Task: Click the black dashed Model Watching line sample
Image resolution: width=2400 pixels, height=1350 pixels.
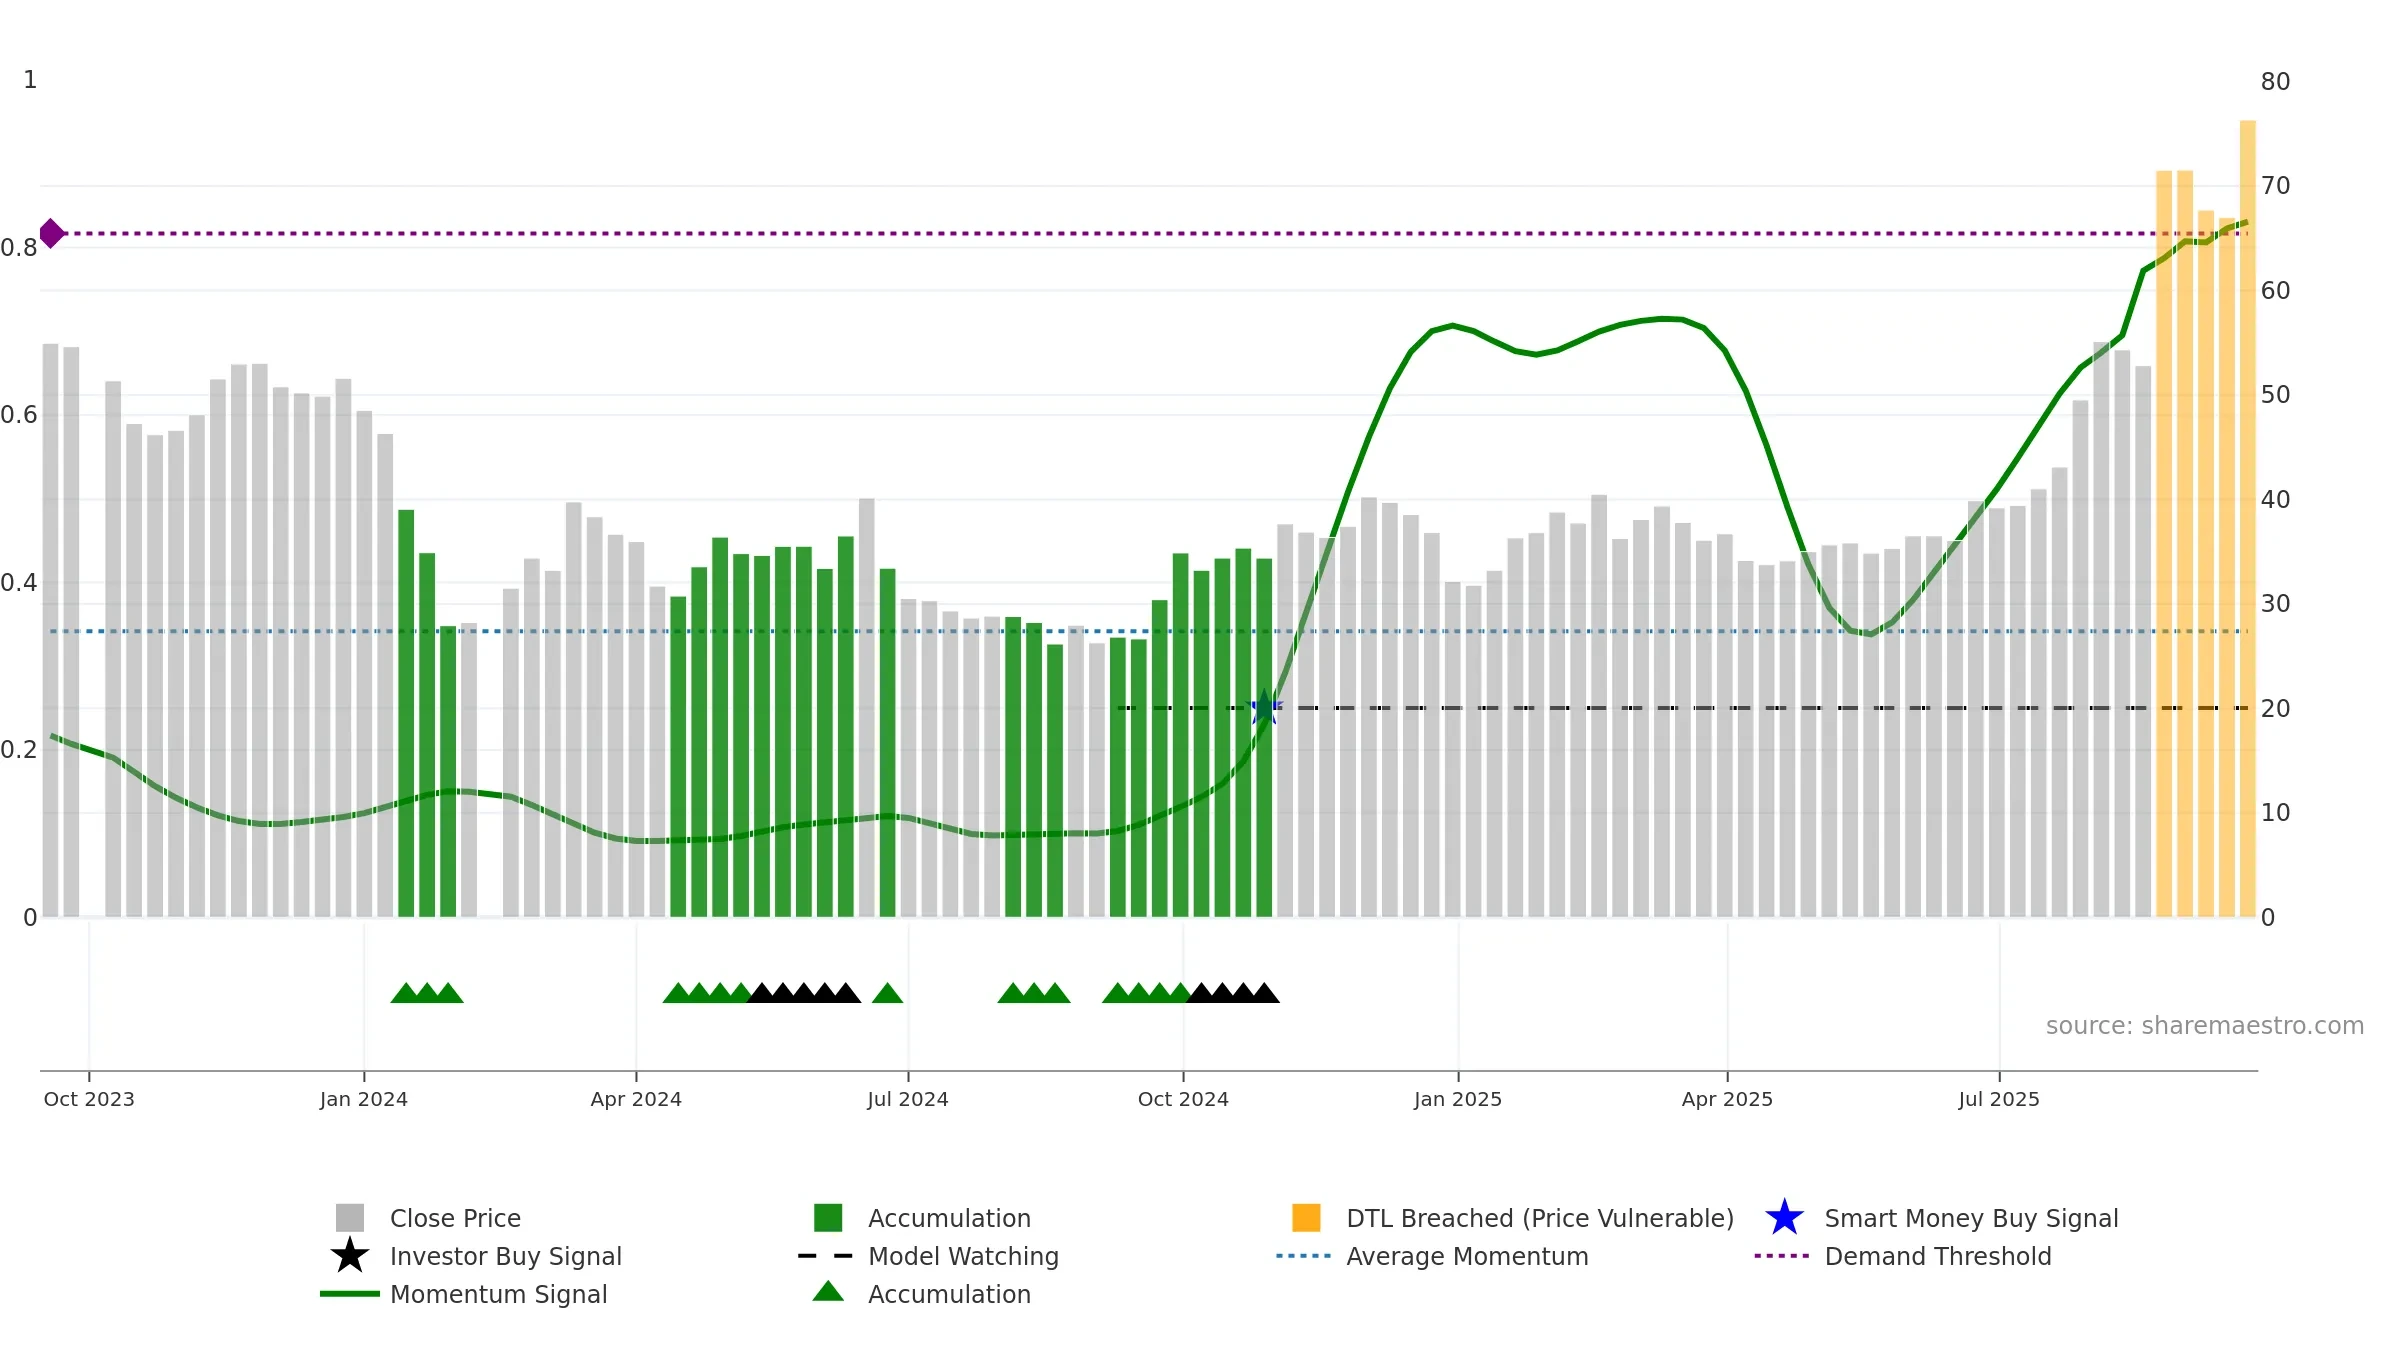Action: tap(826, 1256)
